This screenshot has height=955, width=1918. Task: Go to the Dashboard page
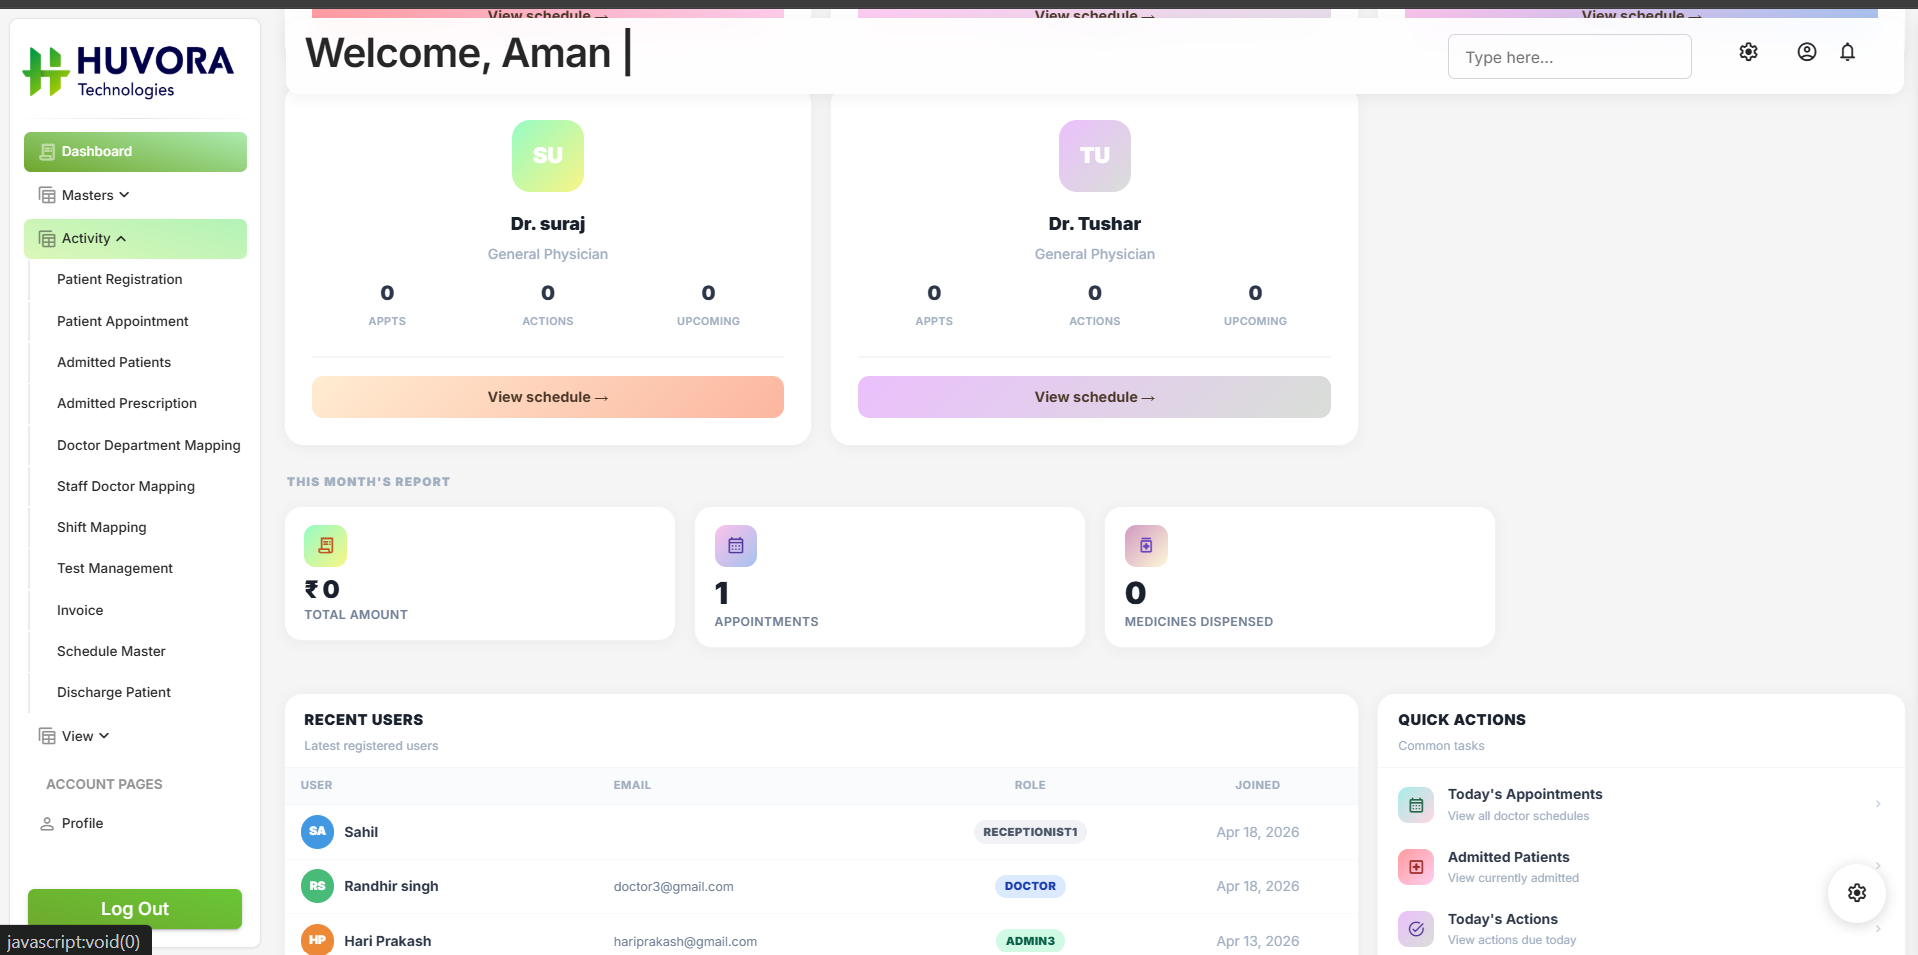pyautogui.click(x=135, y=152)
